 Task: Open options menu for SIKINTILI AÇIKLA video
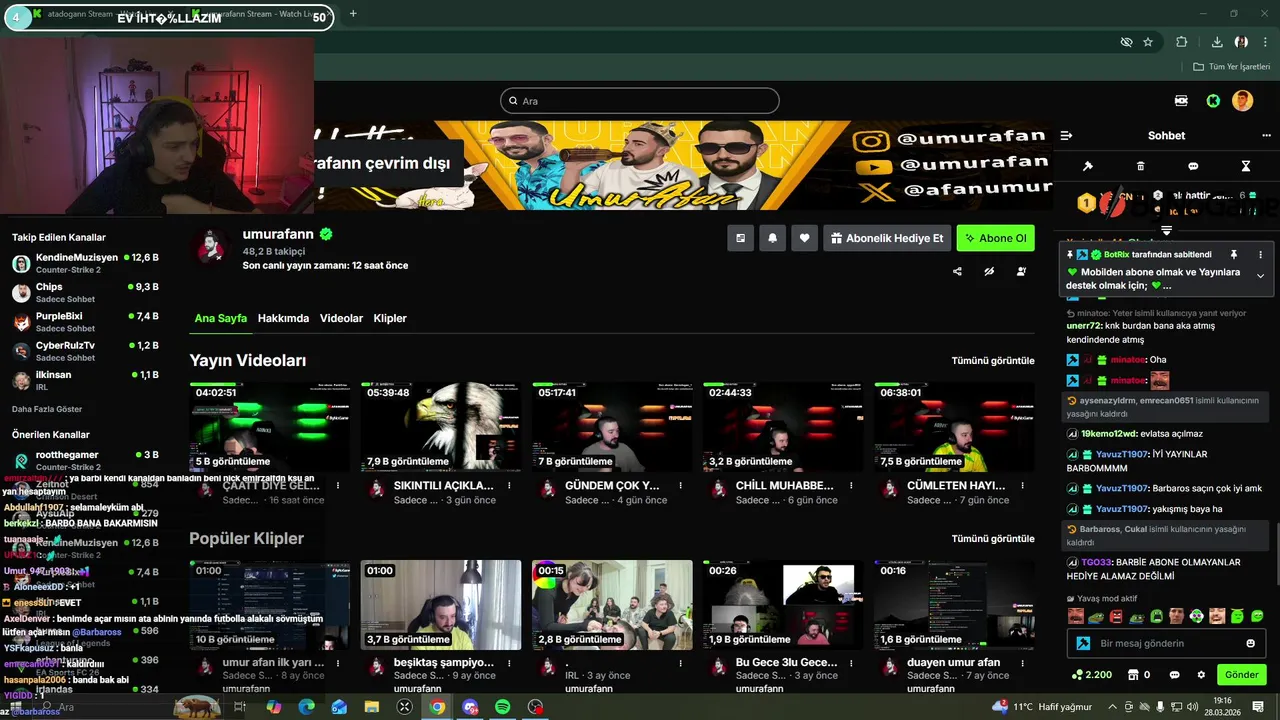(x=509, y=486)
